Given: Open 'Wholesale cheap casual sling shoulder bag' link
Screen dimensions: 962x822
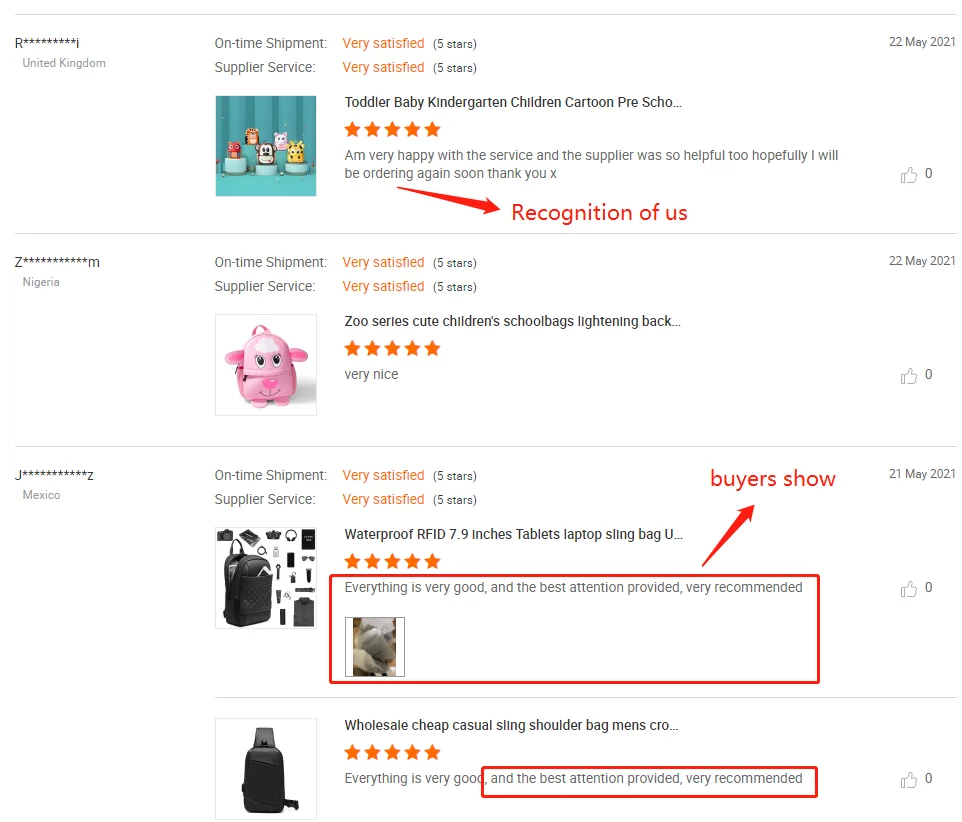Looking at the screenshot, I should tap(512, 725).
